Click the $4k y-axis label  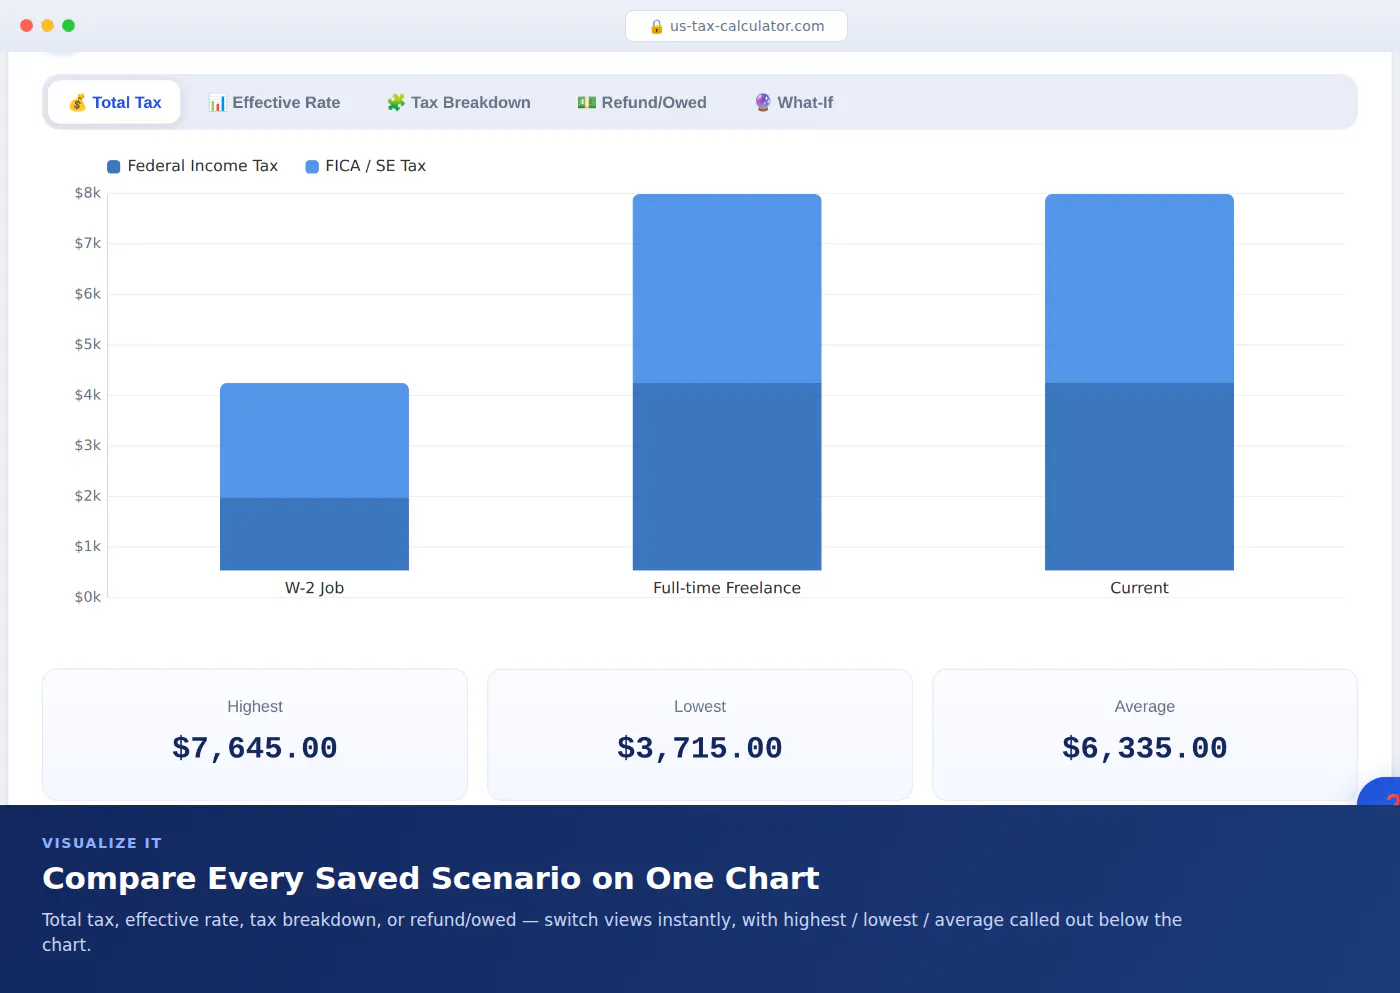[x=88, y=395]
